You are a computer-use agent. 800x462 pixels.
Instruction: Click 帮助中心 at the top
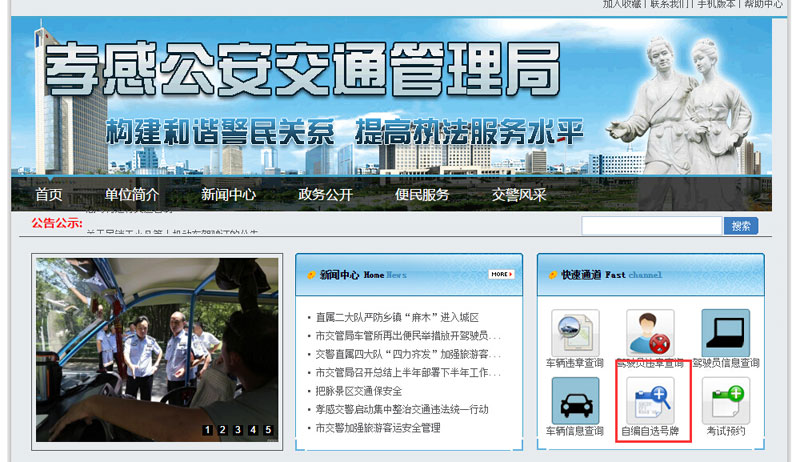click(x=763, y=4)
